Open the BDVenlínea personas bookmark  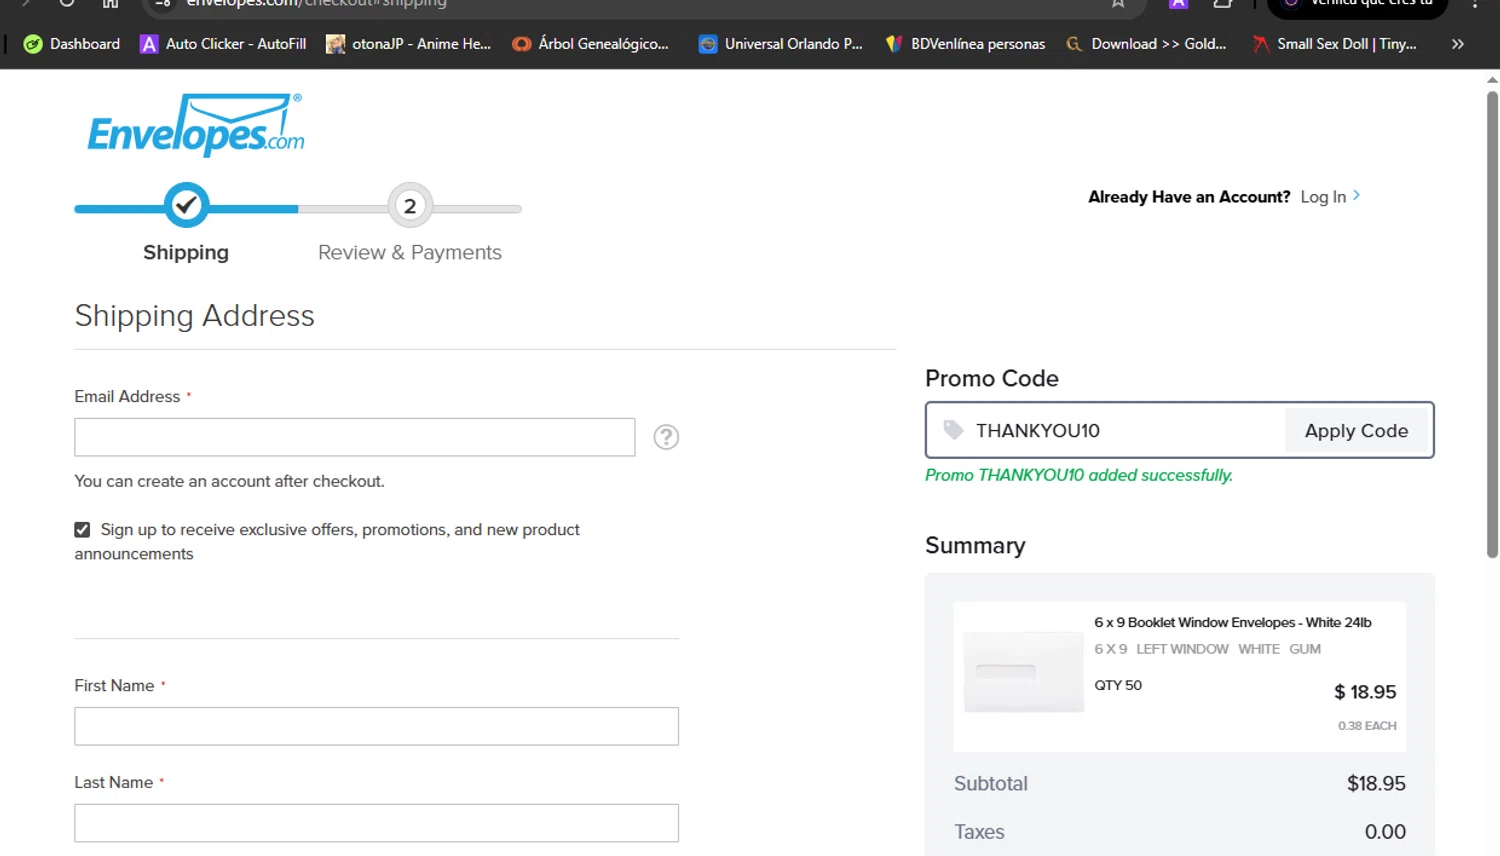click(x=965, y=44)
